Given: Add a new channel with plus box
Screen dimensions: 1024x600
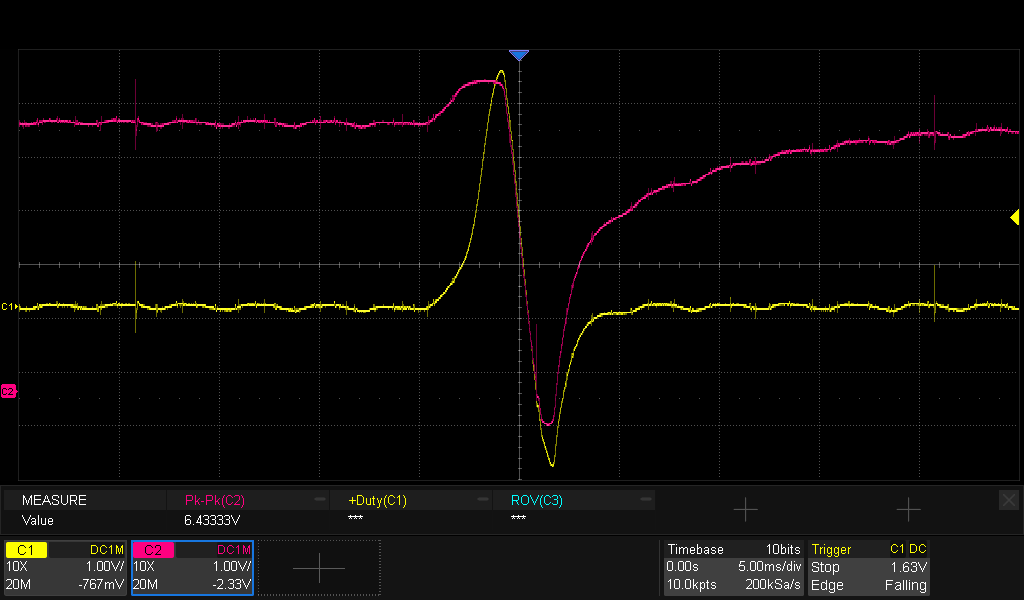Looking at the screenshot, I should [319, 568].
